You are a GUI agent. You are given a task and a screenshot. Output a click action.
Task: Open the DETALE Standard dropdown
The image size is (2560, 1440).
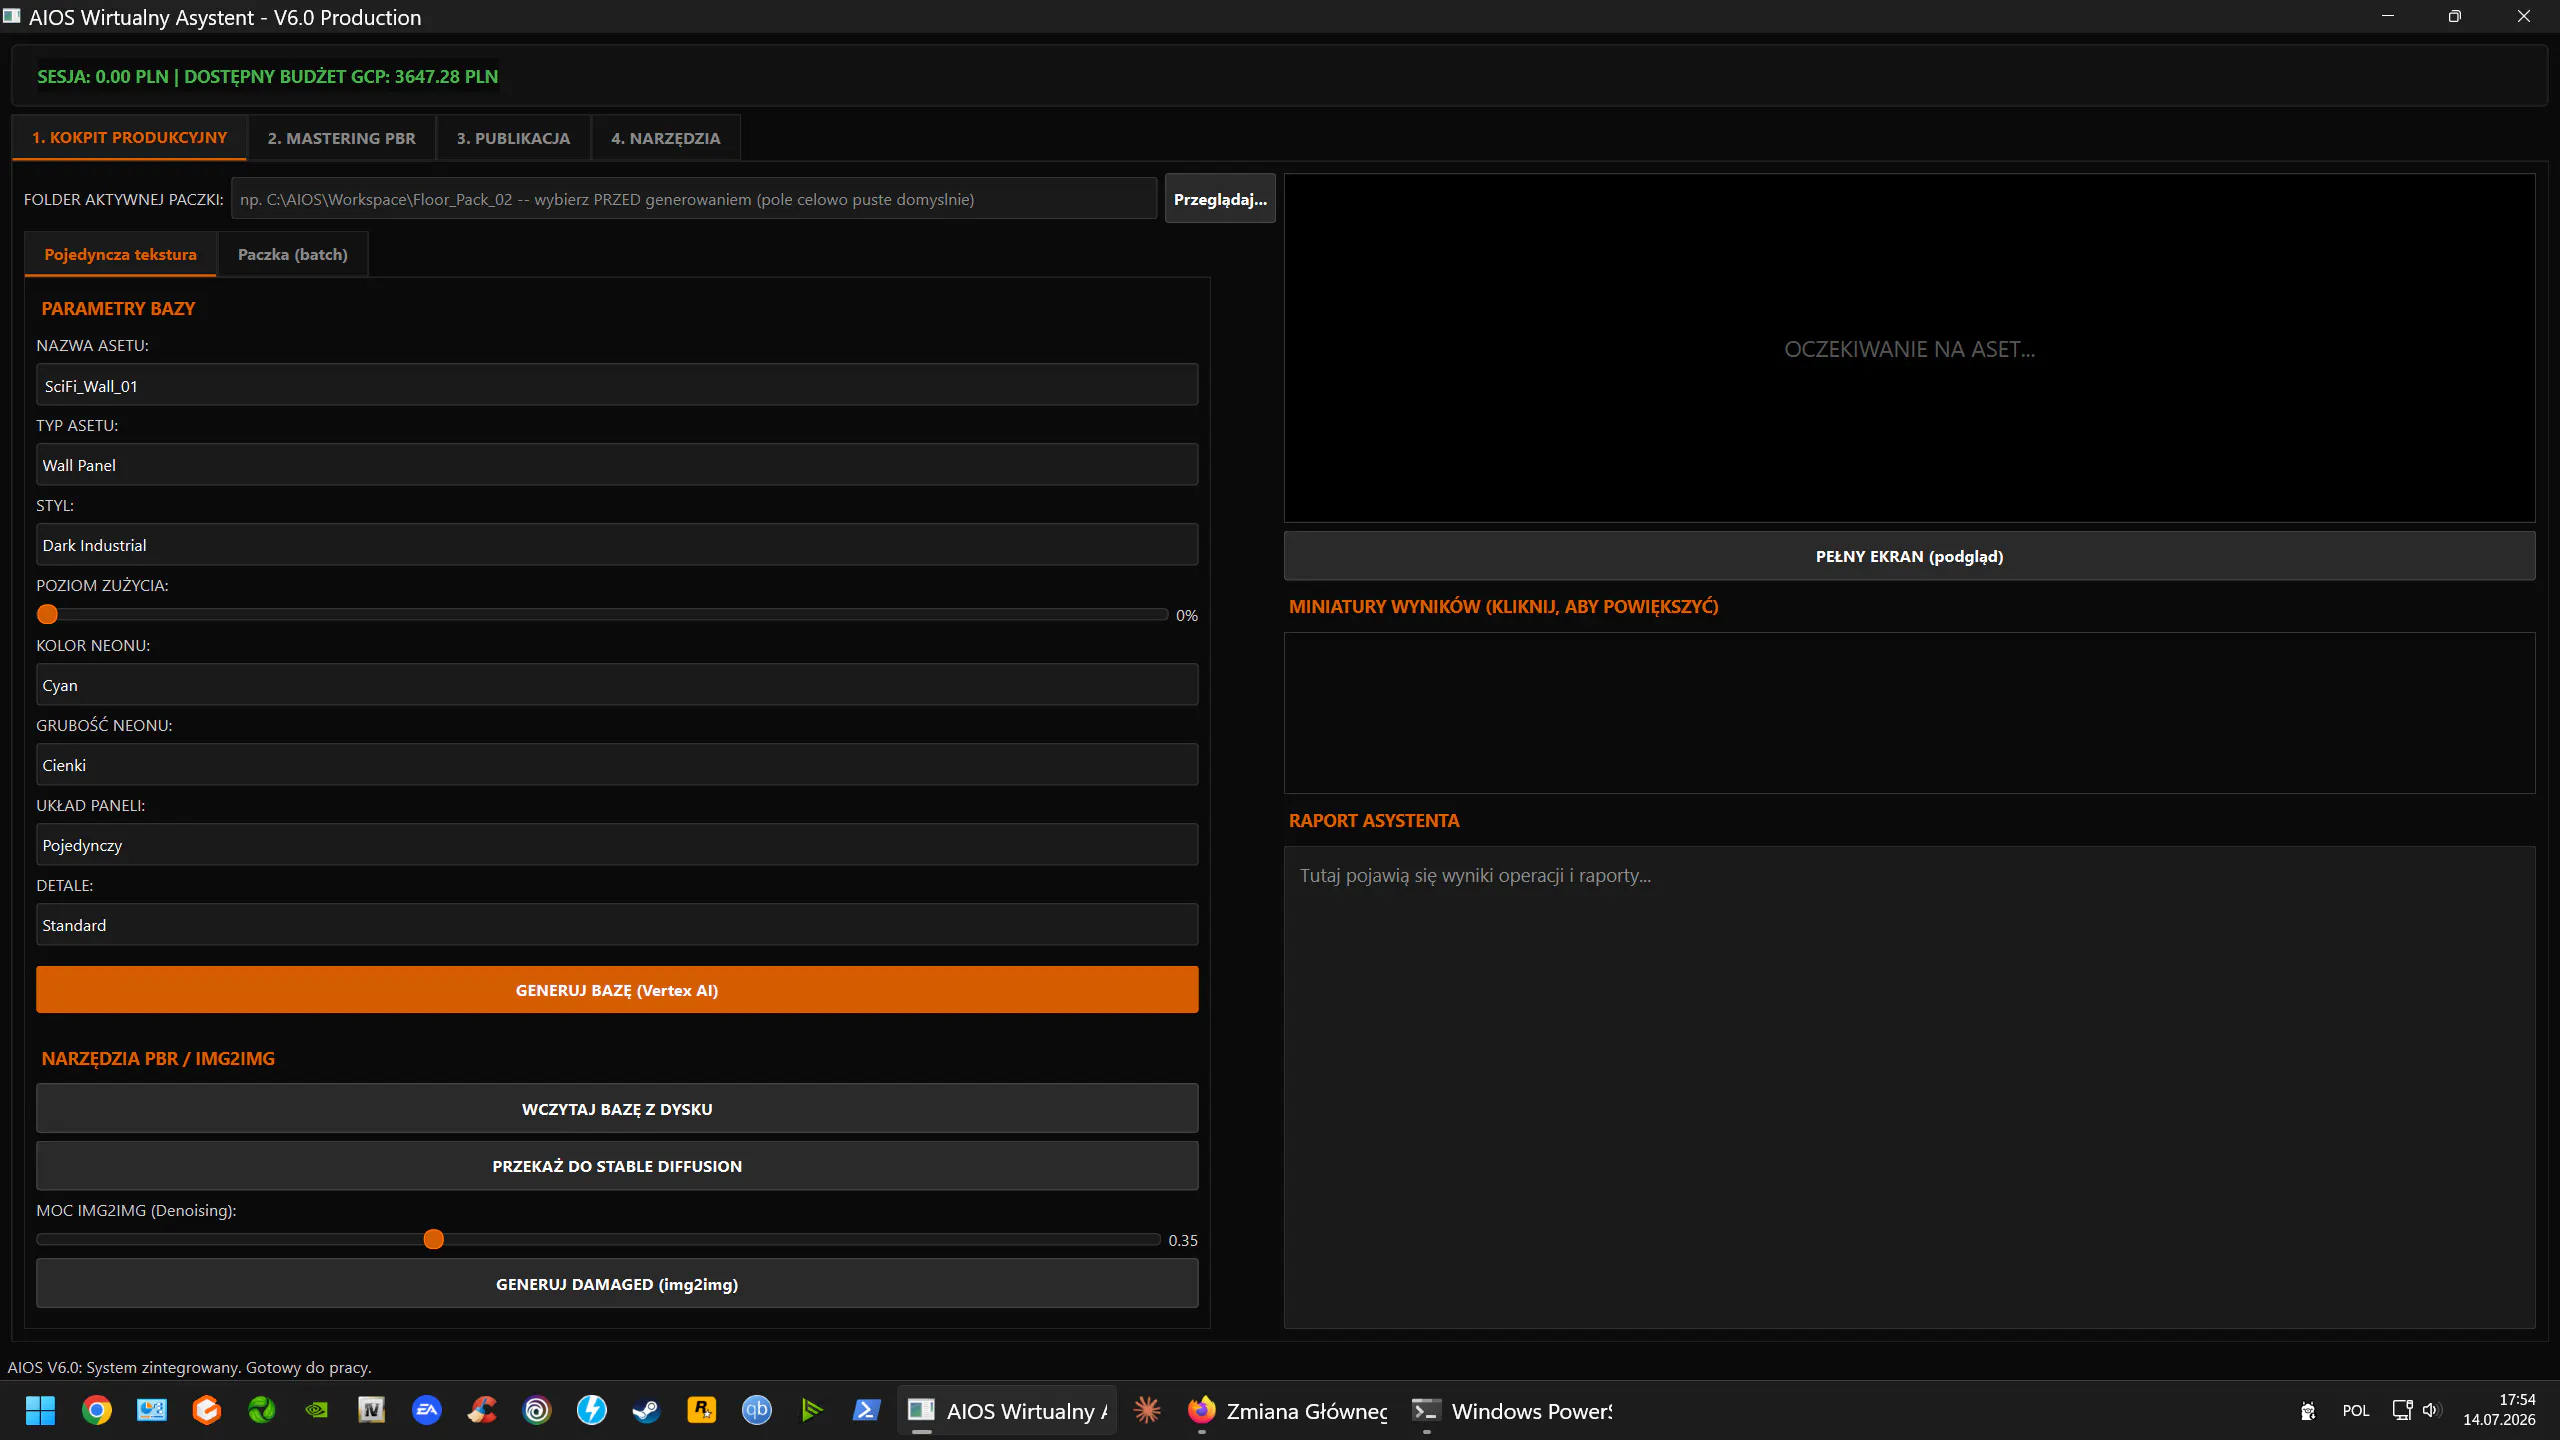(617, 925)
